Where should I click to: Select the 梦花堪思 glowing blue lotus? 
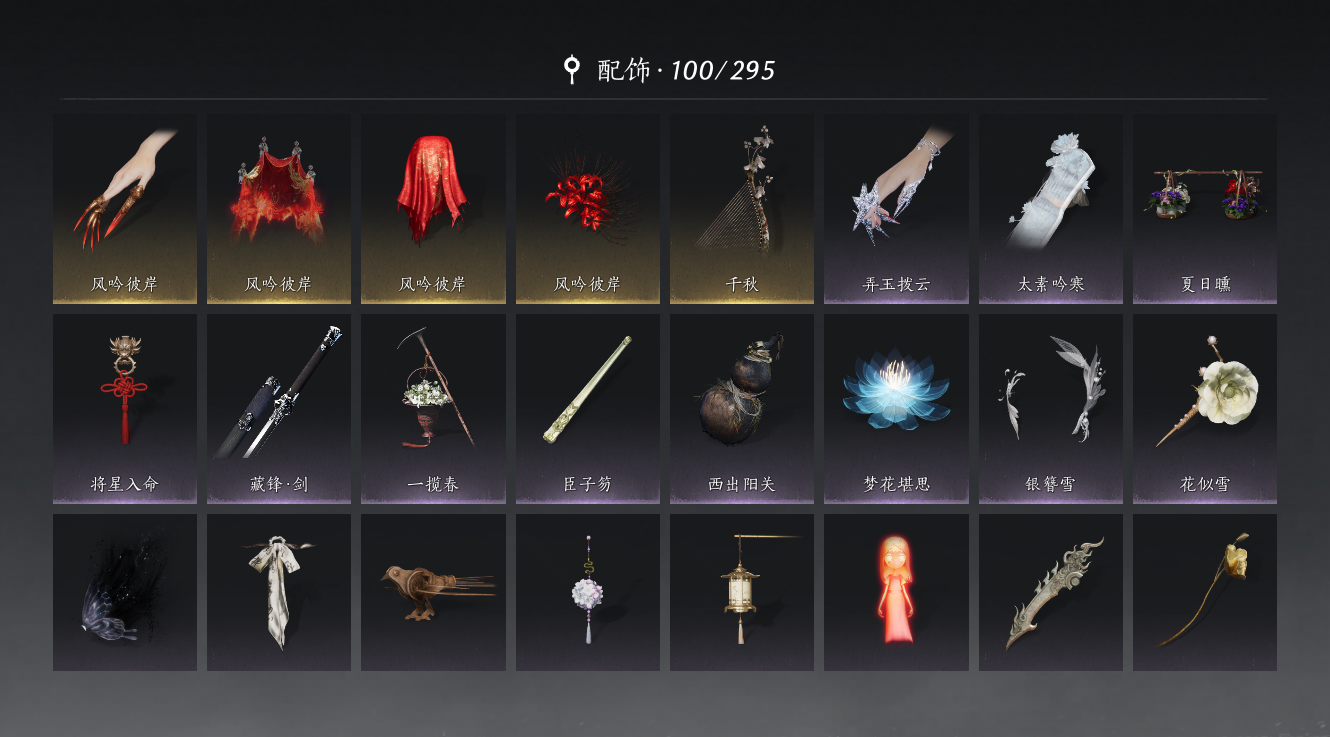896,409
